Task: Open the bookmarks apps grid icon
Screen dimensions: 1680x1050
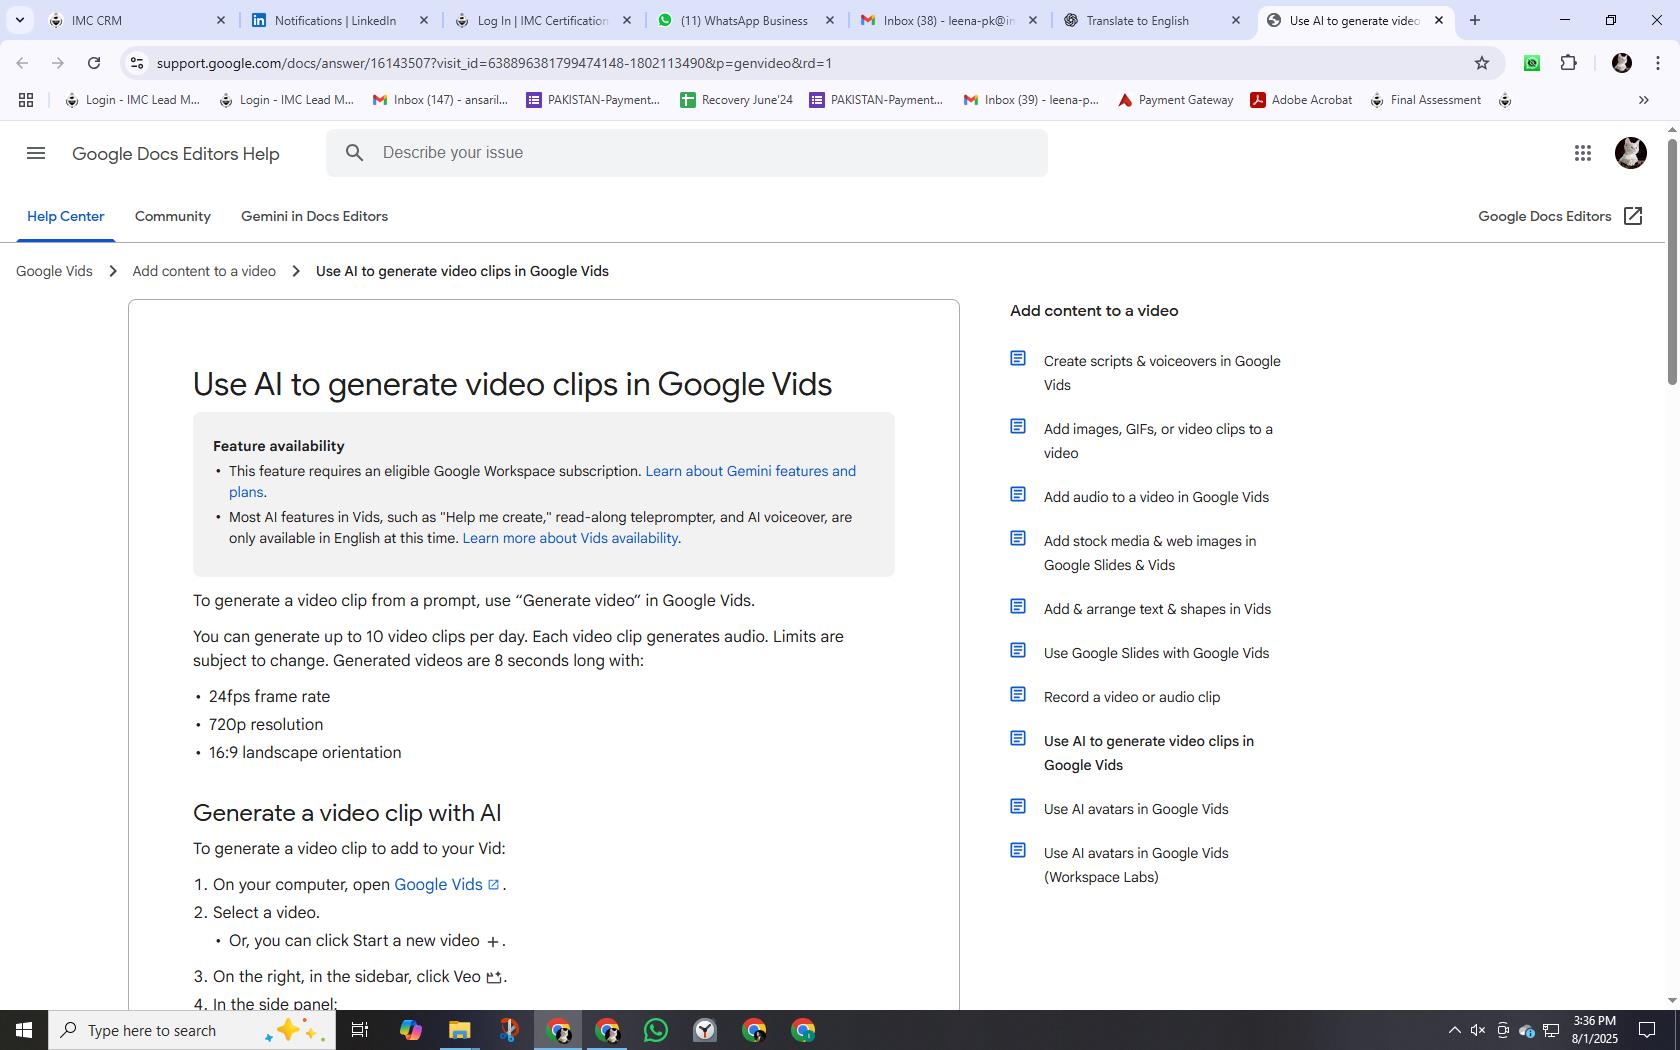Action: click(x=26, y=100)
